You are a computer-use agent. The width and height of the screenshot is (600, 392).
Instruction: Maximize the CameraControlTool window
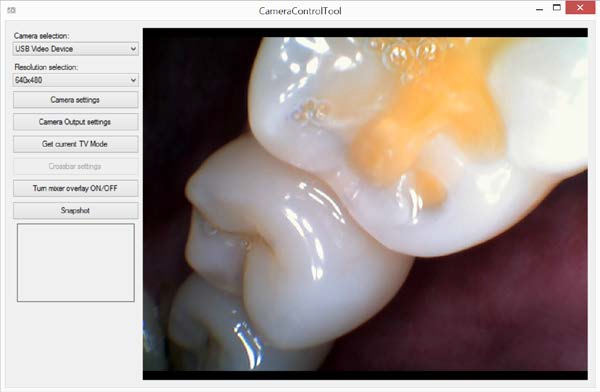pyautogui.click(x=557, y=8)
